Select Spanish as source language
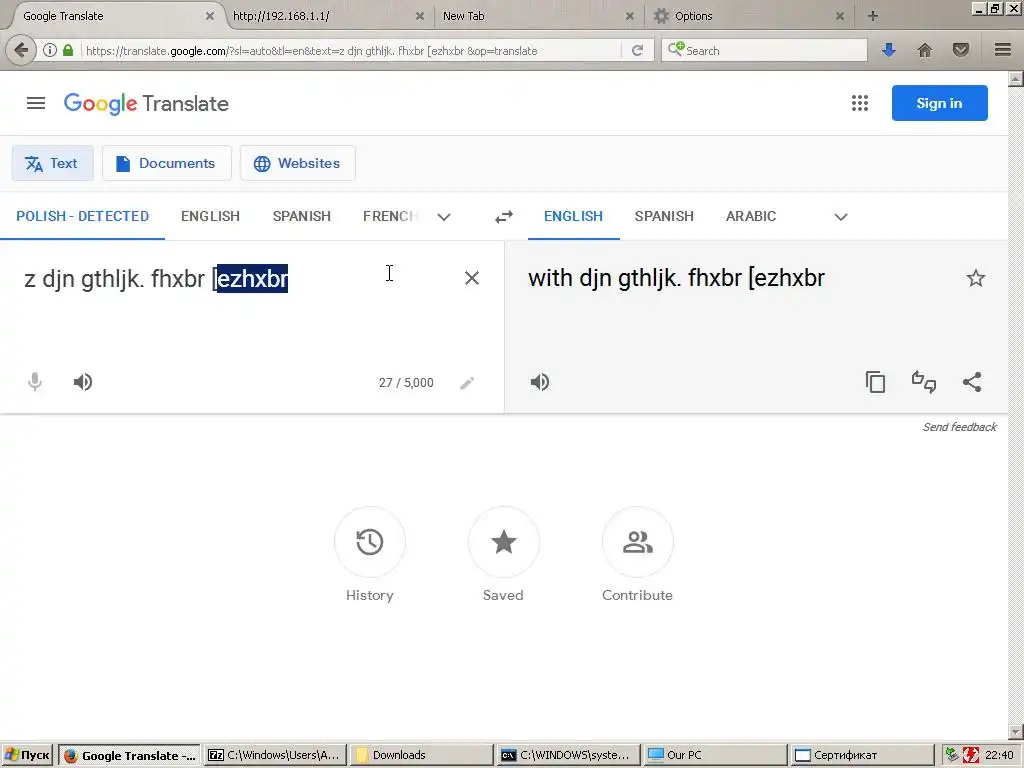 pos(302,216)
